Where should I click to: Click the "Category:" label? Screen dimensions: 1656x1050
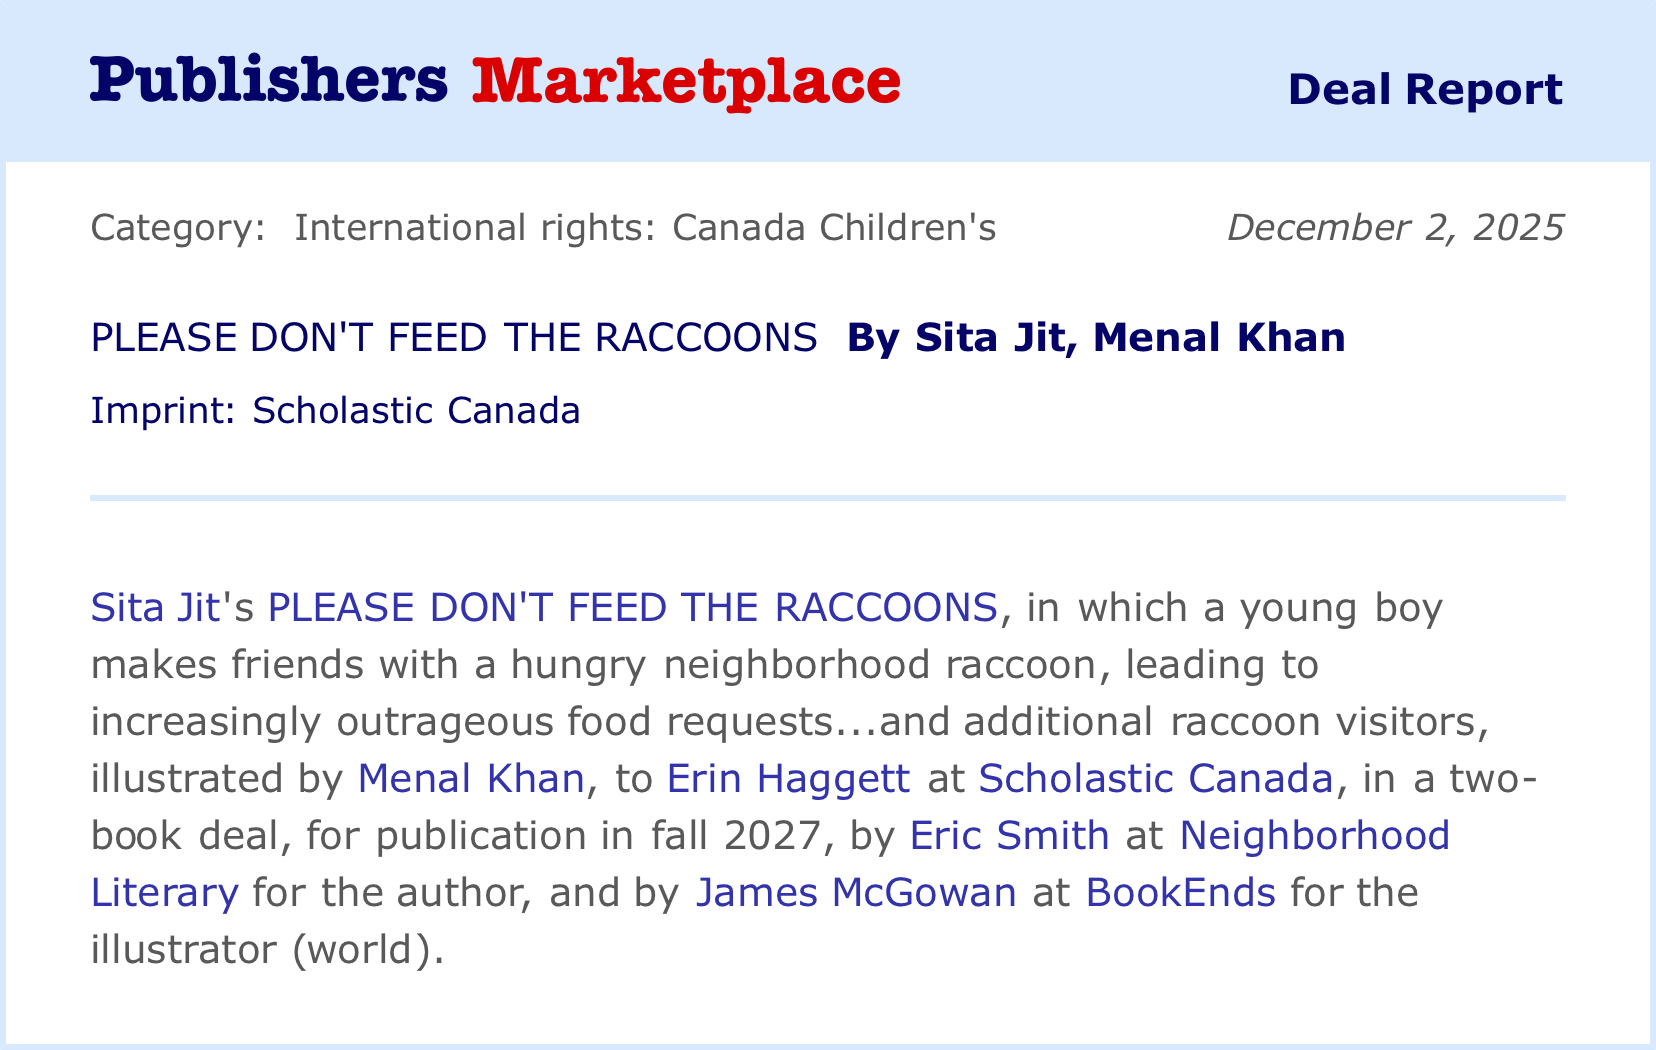pos(178,228)
